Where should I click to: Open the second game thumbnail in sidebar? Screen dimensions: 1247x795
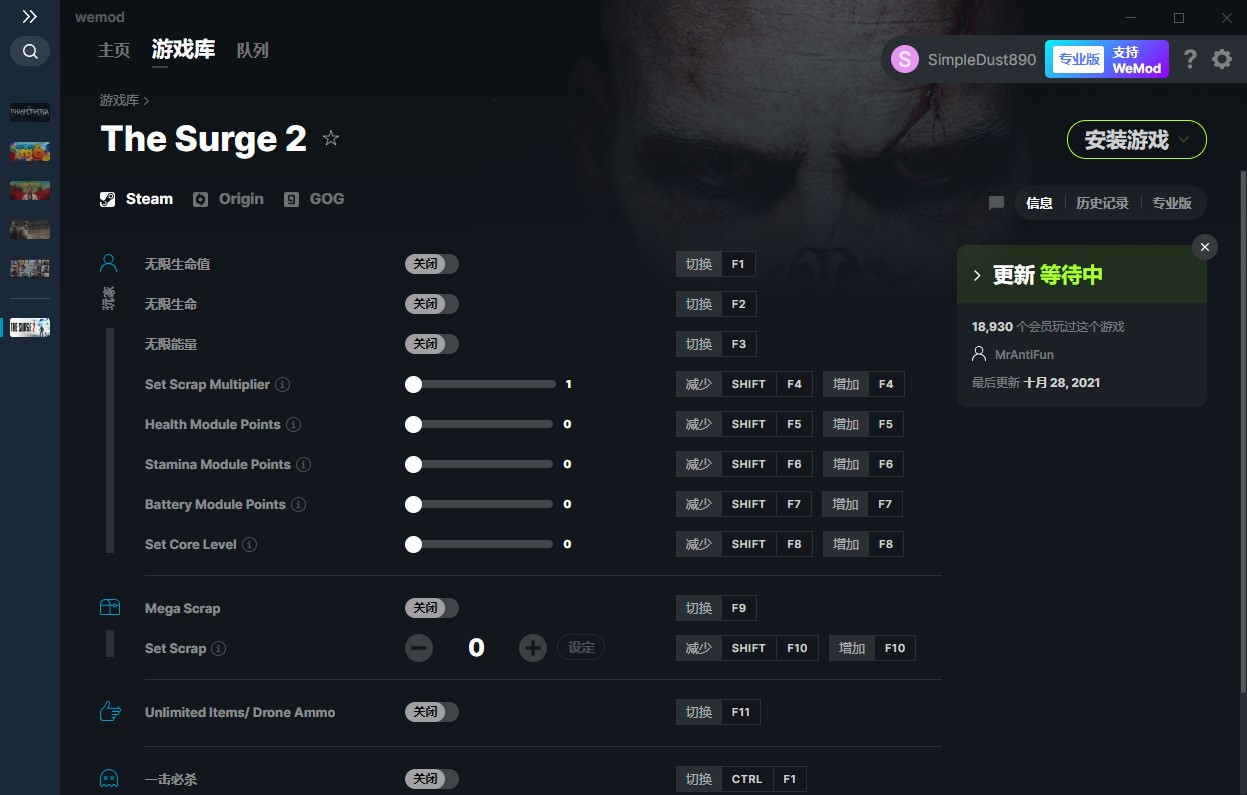(30, 151)
